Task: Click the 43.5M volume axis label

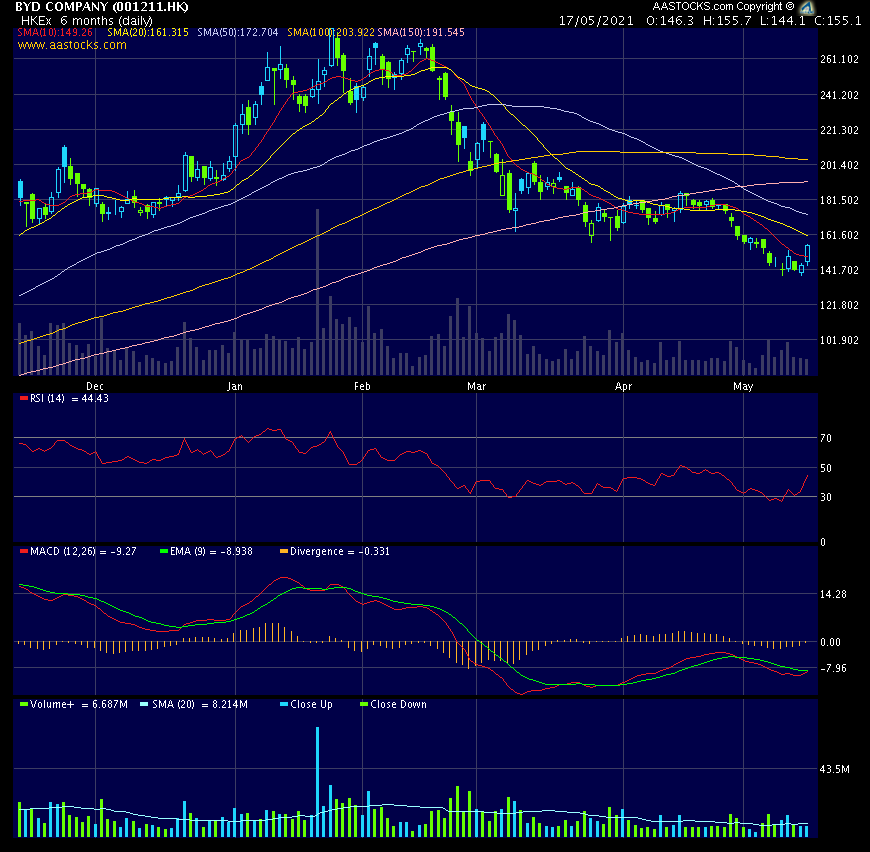Action: pyautogui.click(x=834, y=769)
